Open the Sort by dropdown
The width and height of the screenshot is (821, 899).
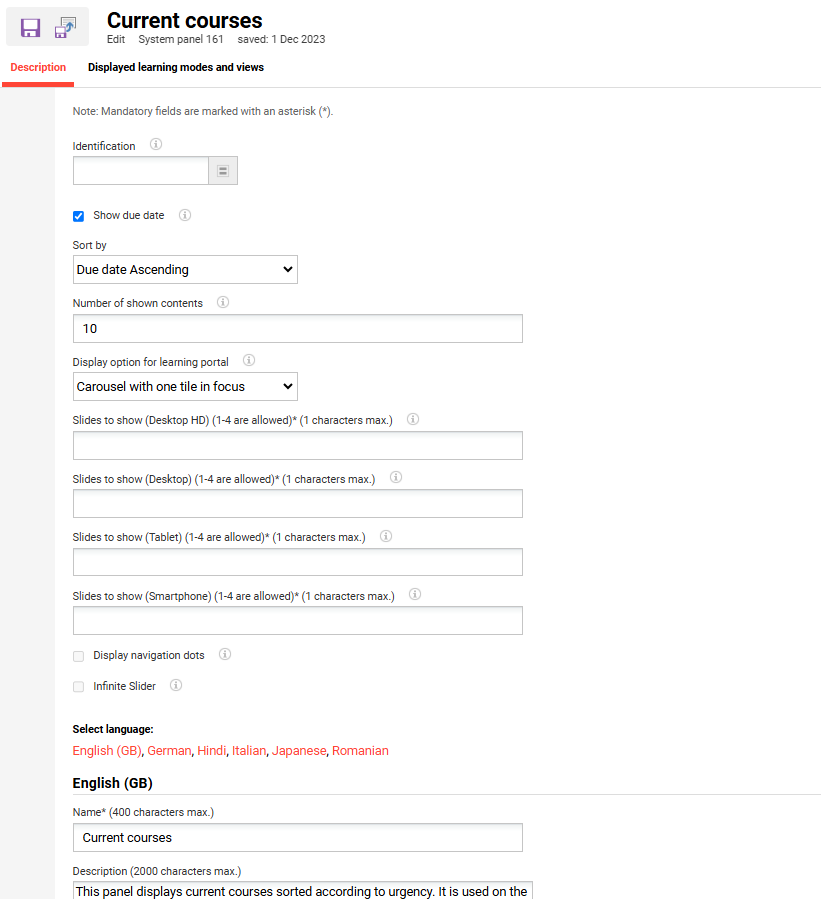(185, 269)
